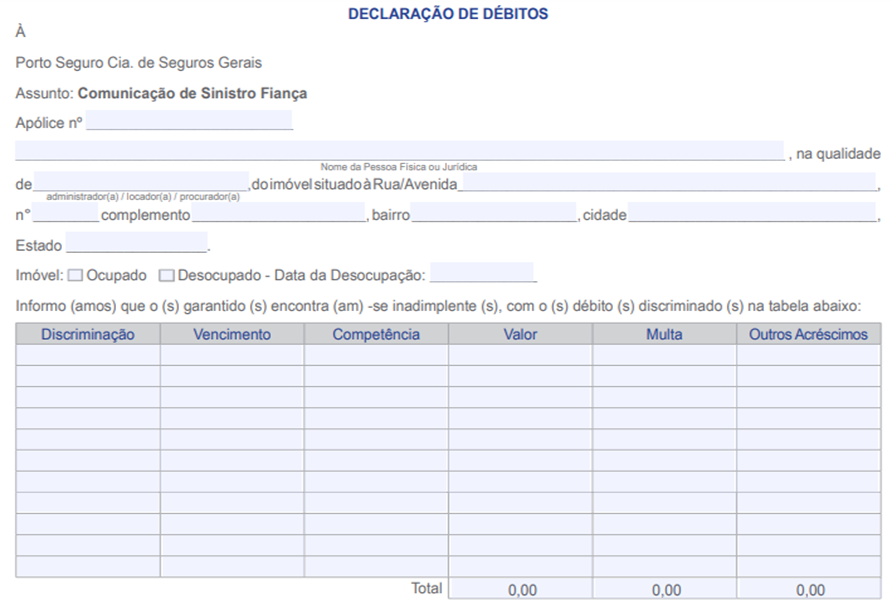Click the Apólice nº input field
This screenshot has width=892, height=606.
point(189,122)
